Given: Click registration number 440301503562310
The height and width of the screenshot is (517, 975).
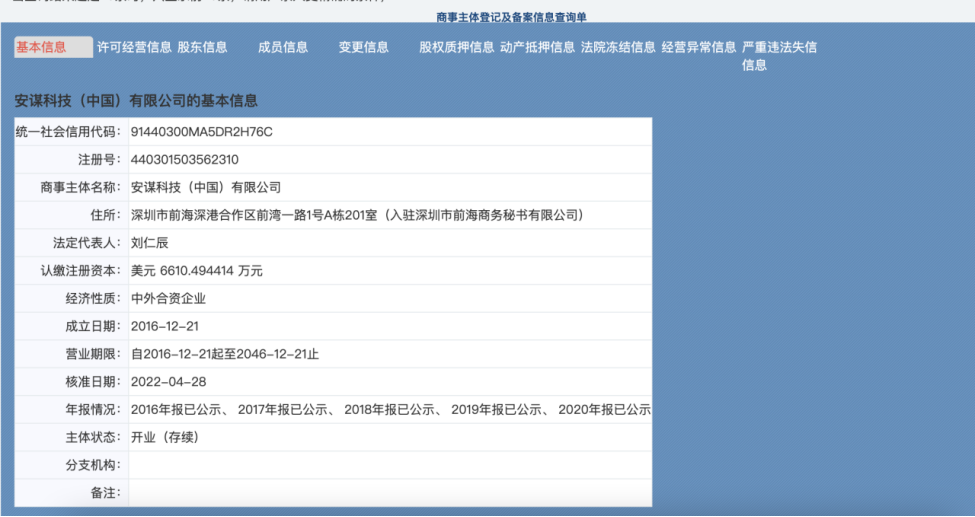Looking at the screenshot, I should point(185,160).
